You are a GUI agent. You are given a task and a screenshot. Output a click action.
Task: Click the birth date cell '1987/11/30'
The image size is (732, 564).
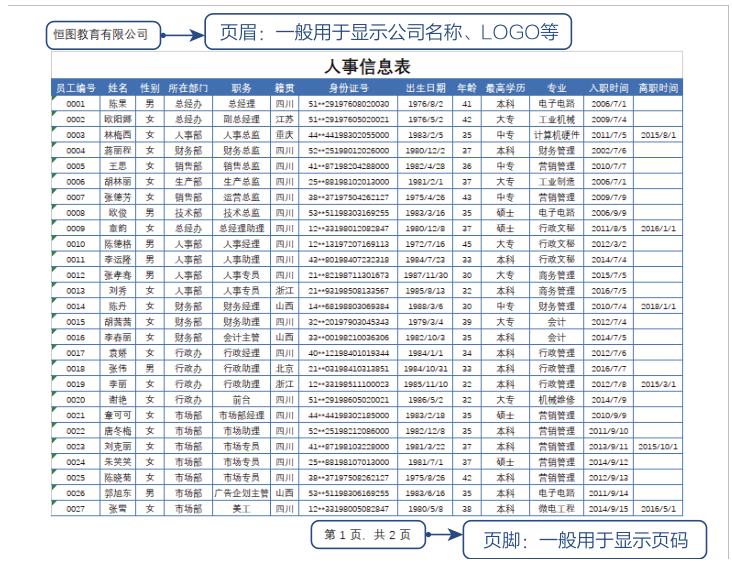425,275
